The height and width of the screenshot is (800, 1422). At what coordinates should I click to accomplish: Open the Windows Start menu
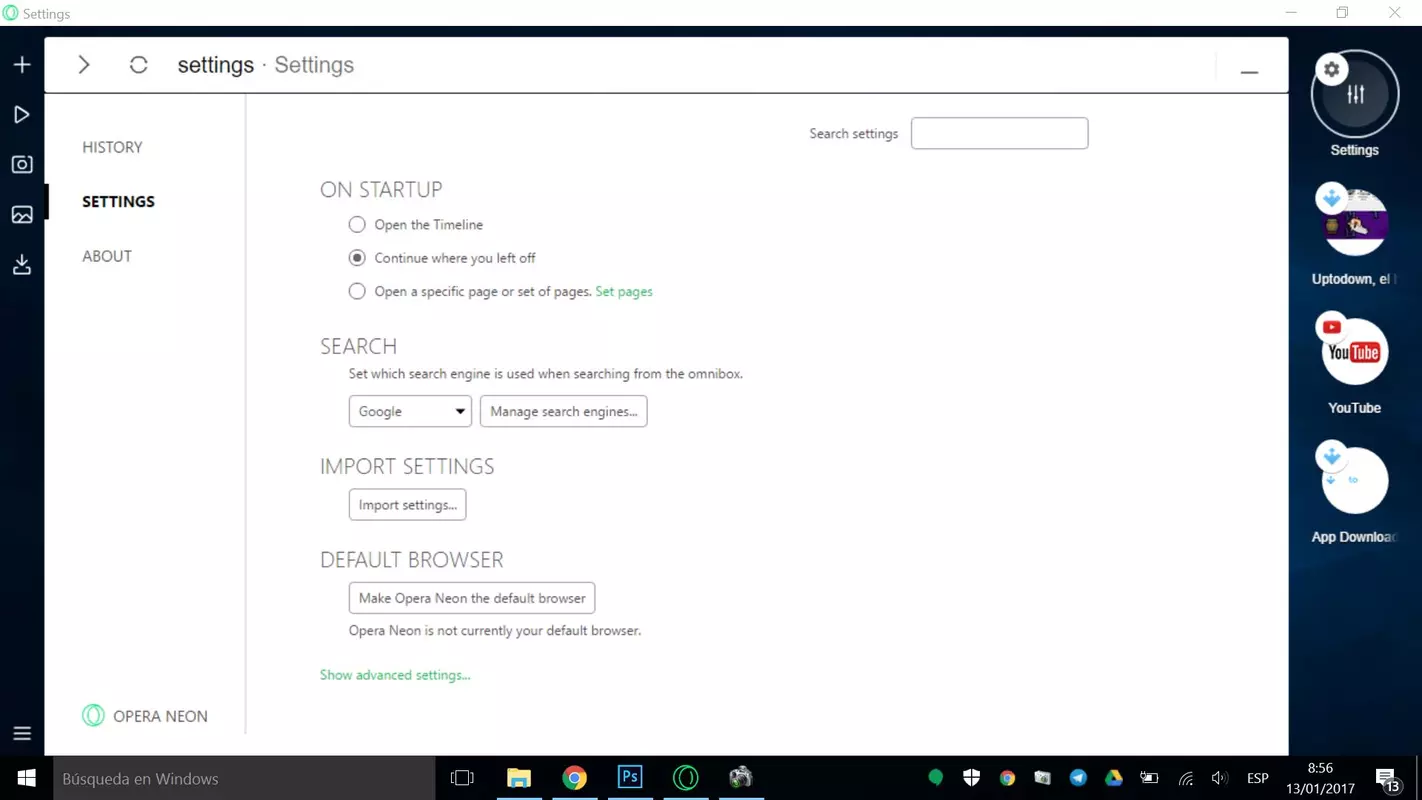coord(27,778)
